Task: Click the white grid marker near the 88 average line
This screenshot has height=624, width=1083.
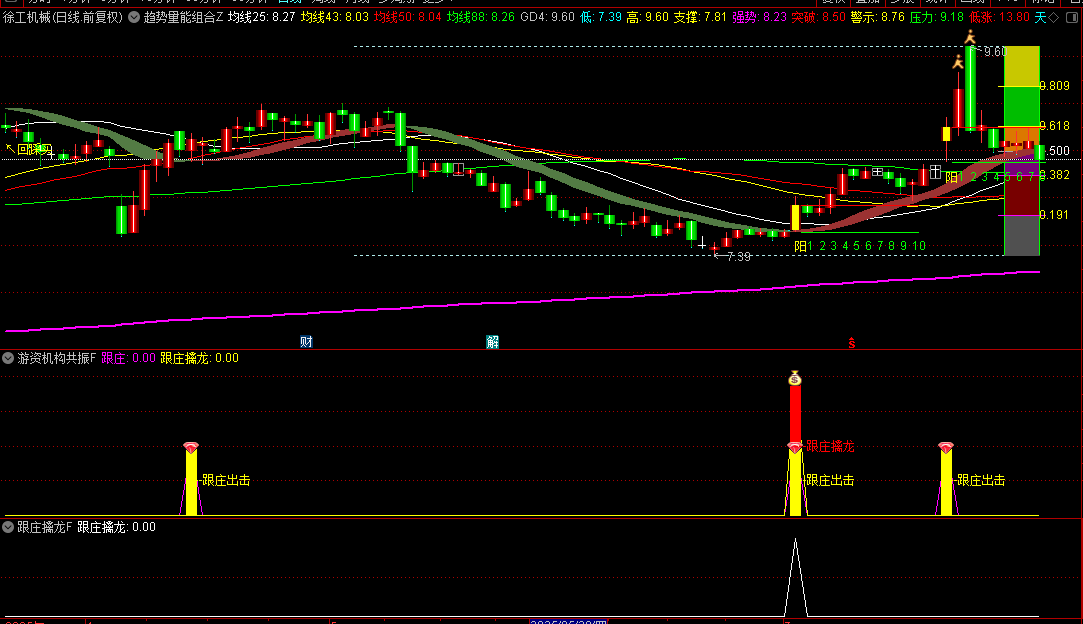Action: click(x=877, y=171)
